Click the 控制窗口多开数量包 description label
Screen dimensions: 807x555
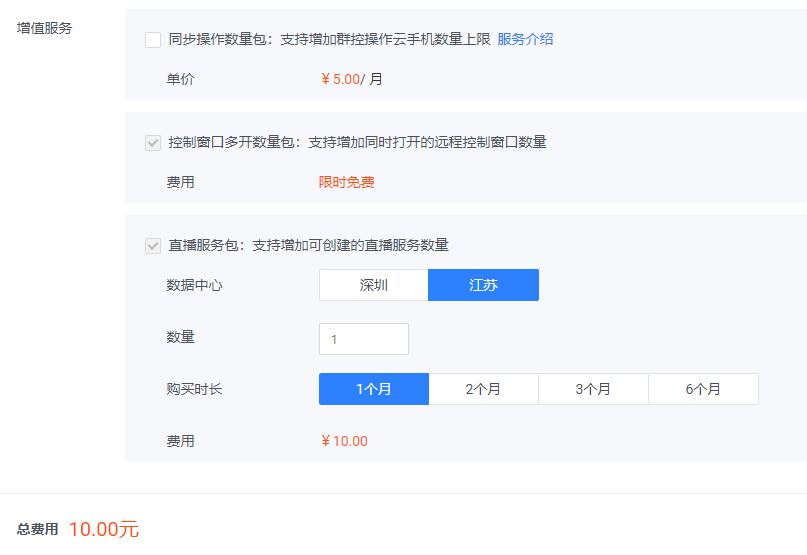point(357,143)
